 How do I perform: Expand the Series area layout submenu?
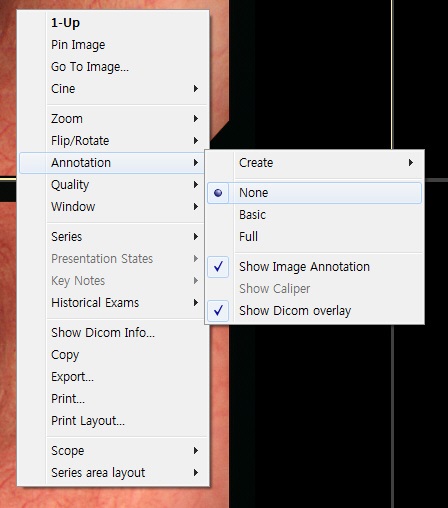[112, 473]
